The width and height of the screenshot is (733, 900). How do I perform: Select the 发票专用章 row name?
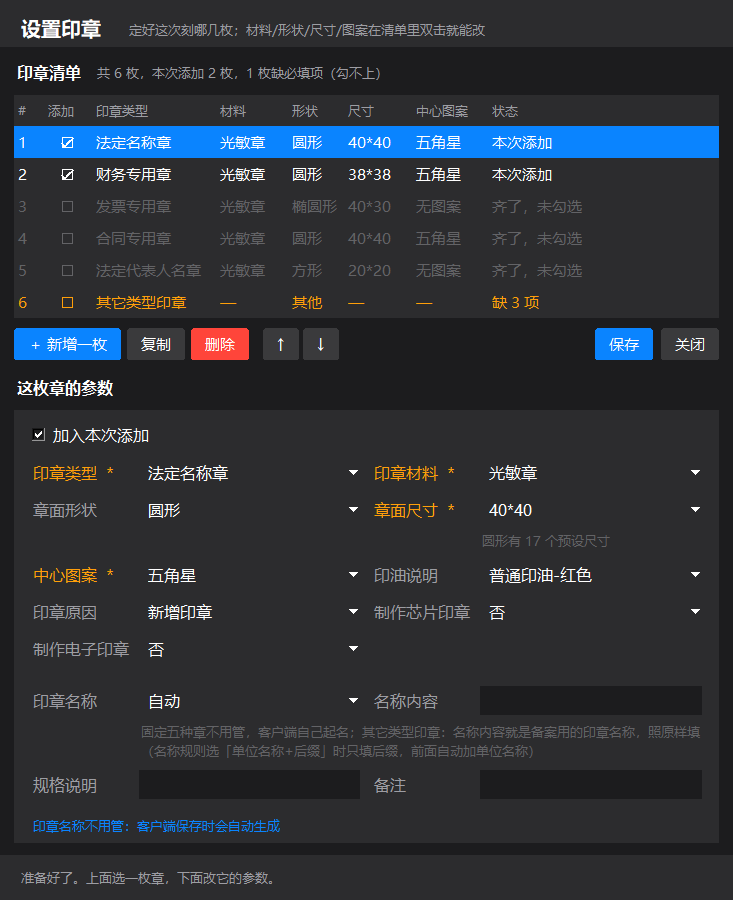[x=133, y=207]
